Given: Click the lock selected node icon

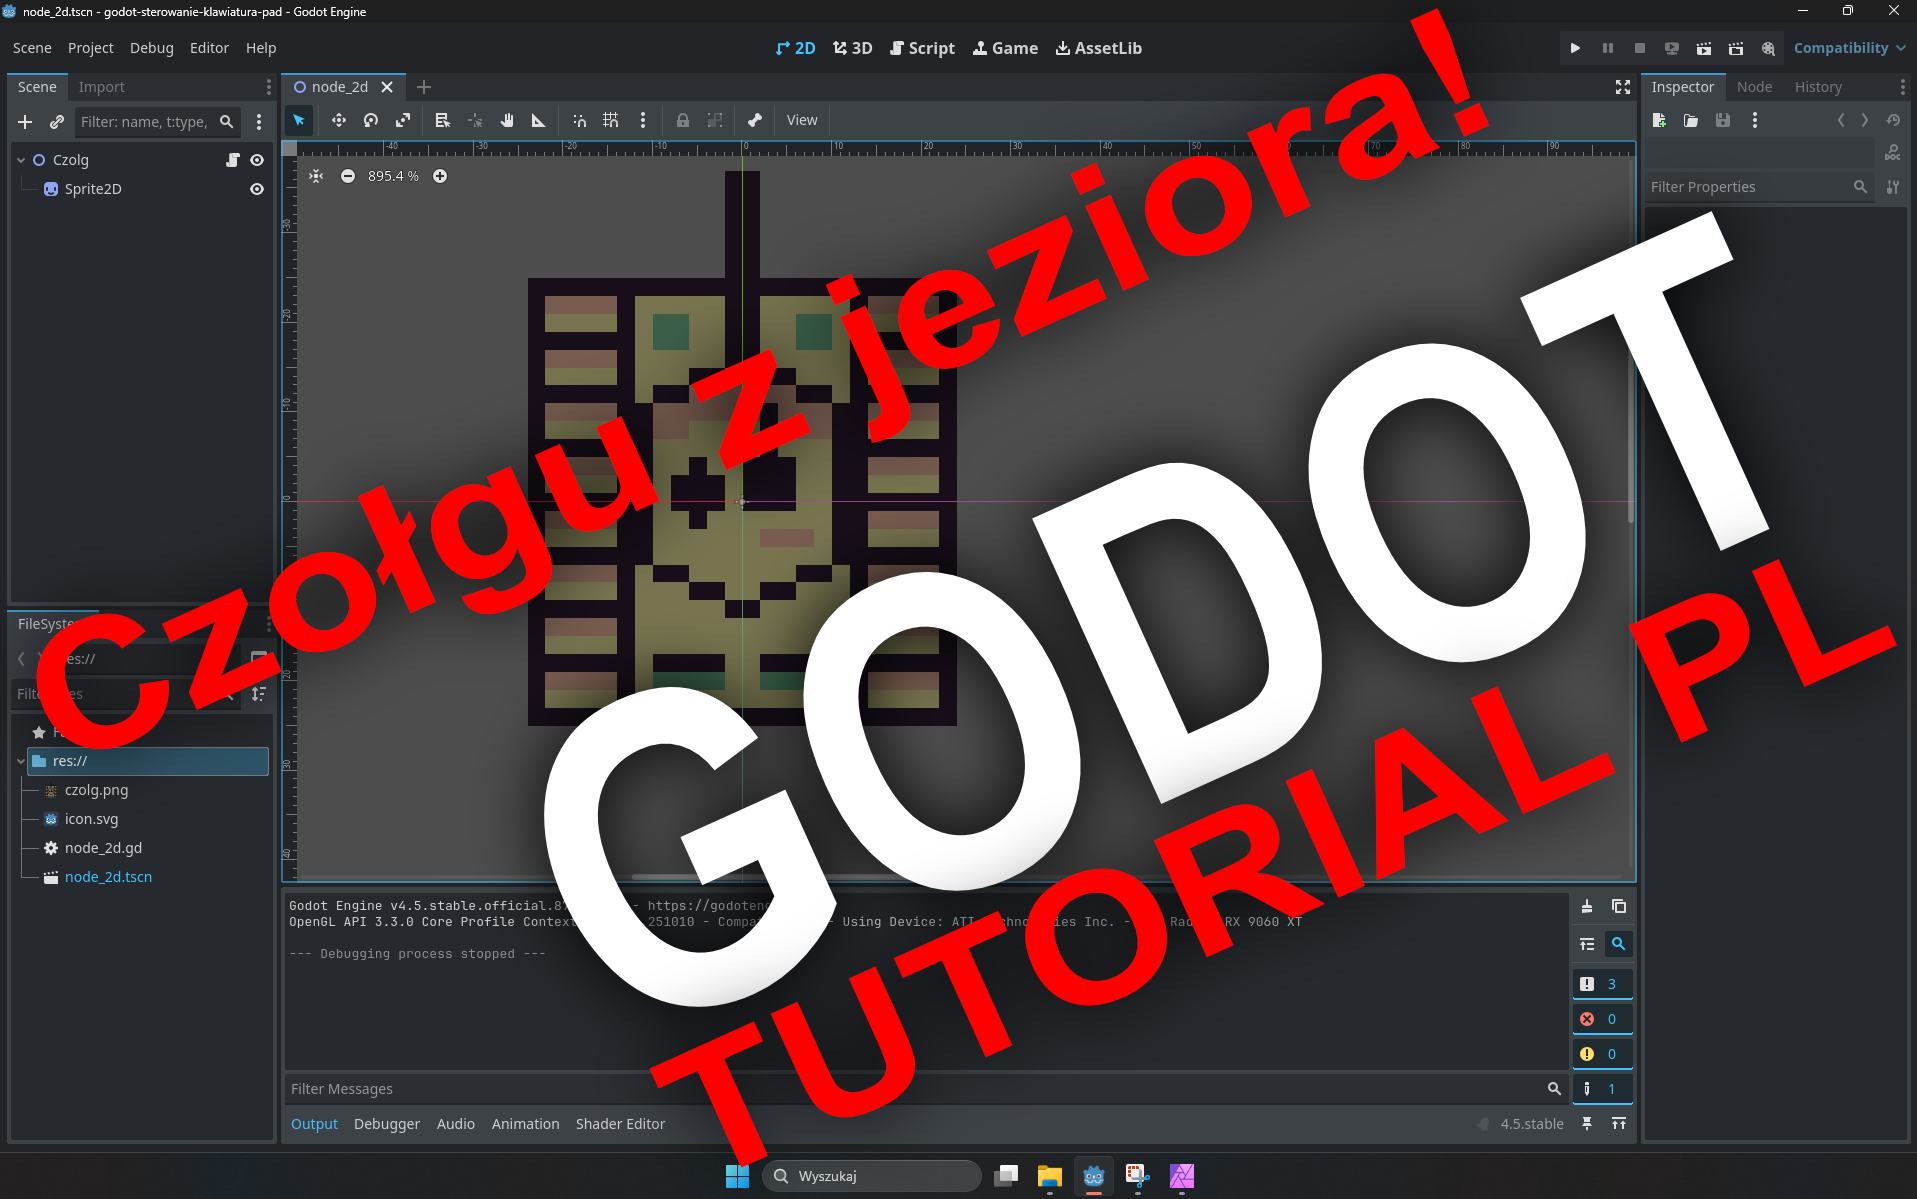Looking at the screenshot, I should coord(682,120).
